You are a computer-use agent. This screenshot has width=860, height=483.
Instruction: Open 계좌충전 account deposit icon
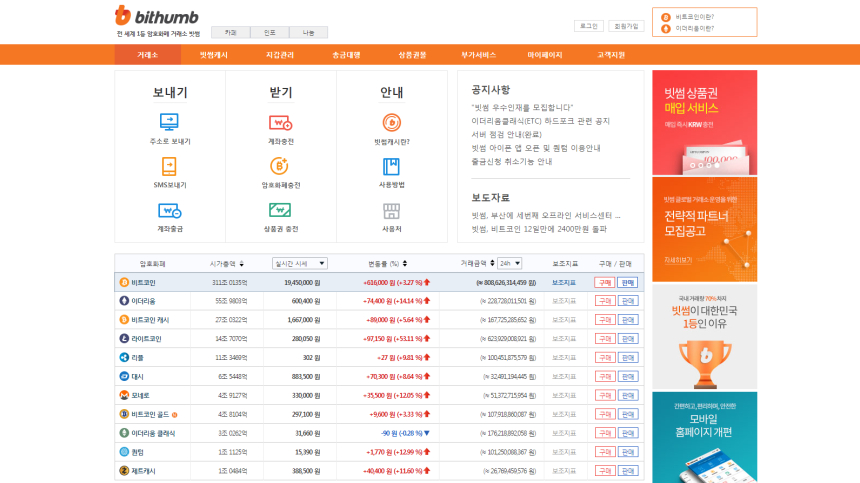coord(280,122)
